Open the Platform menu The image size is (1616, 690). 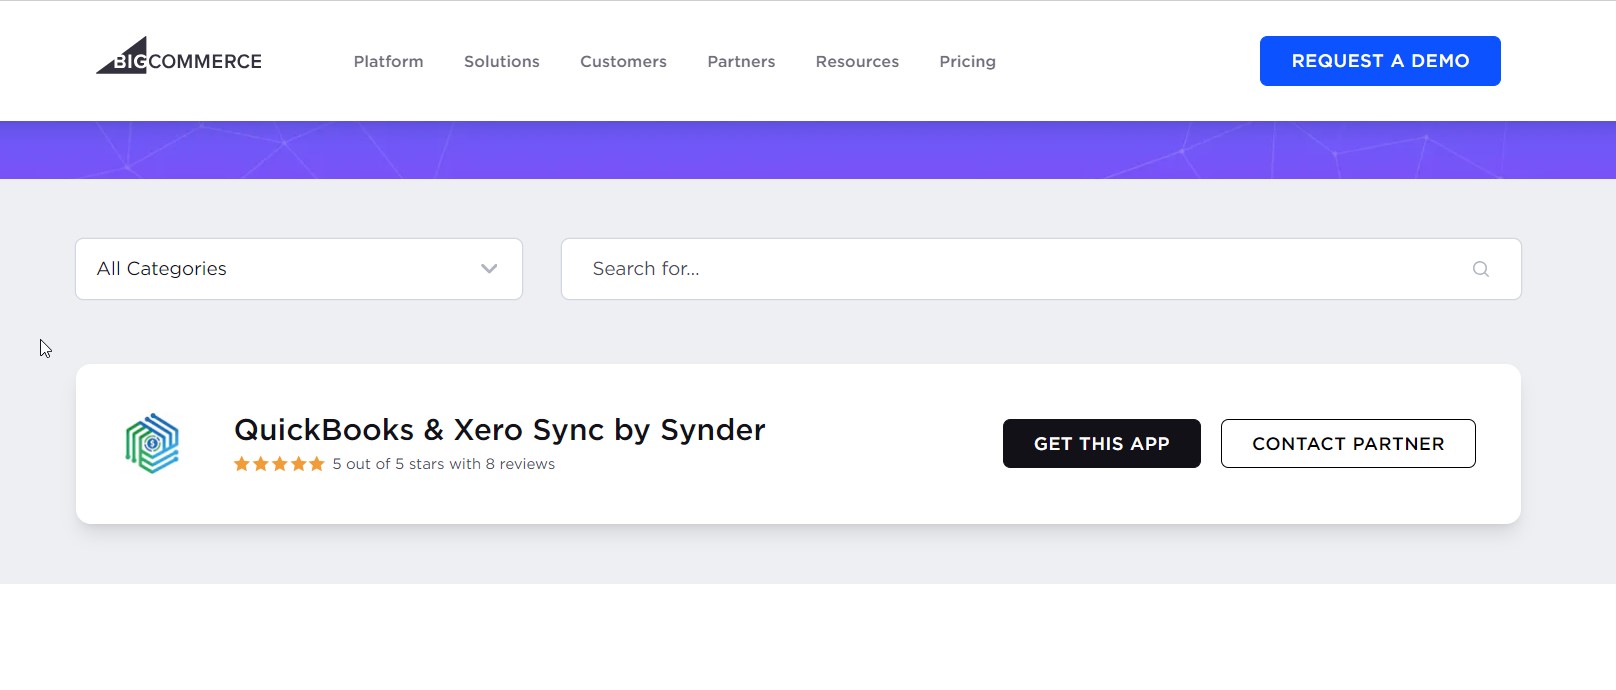tap(388, 61)
